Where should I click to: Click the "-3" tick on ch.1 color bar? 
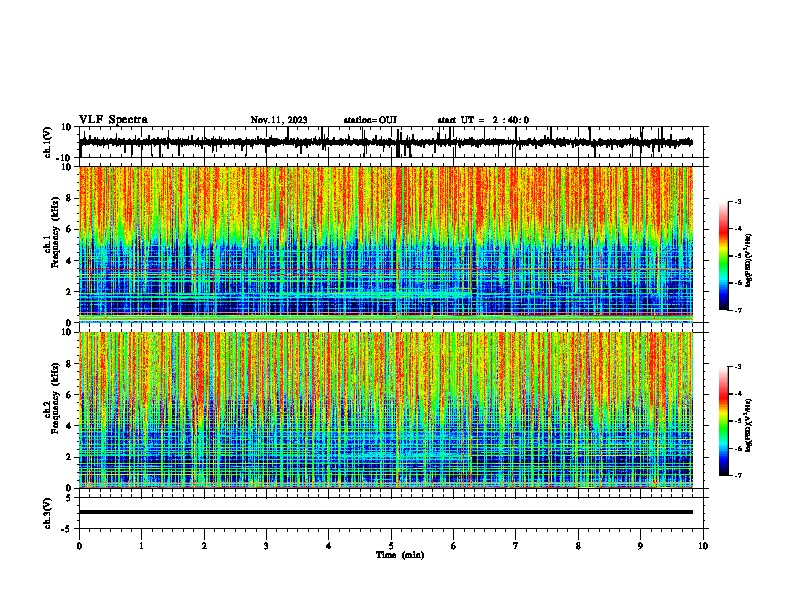coord(737,201)
